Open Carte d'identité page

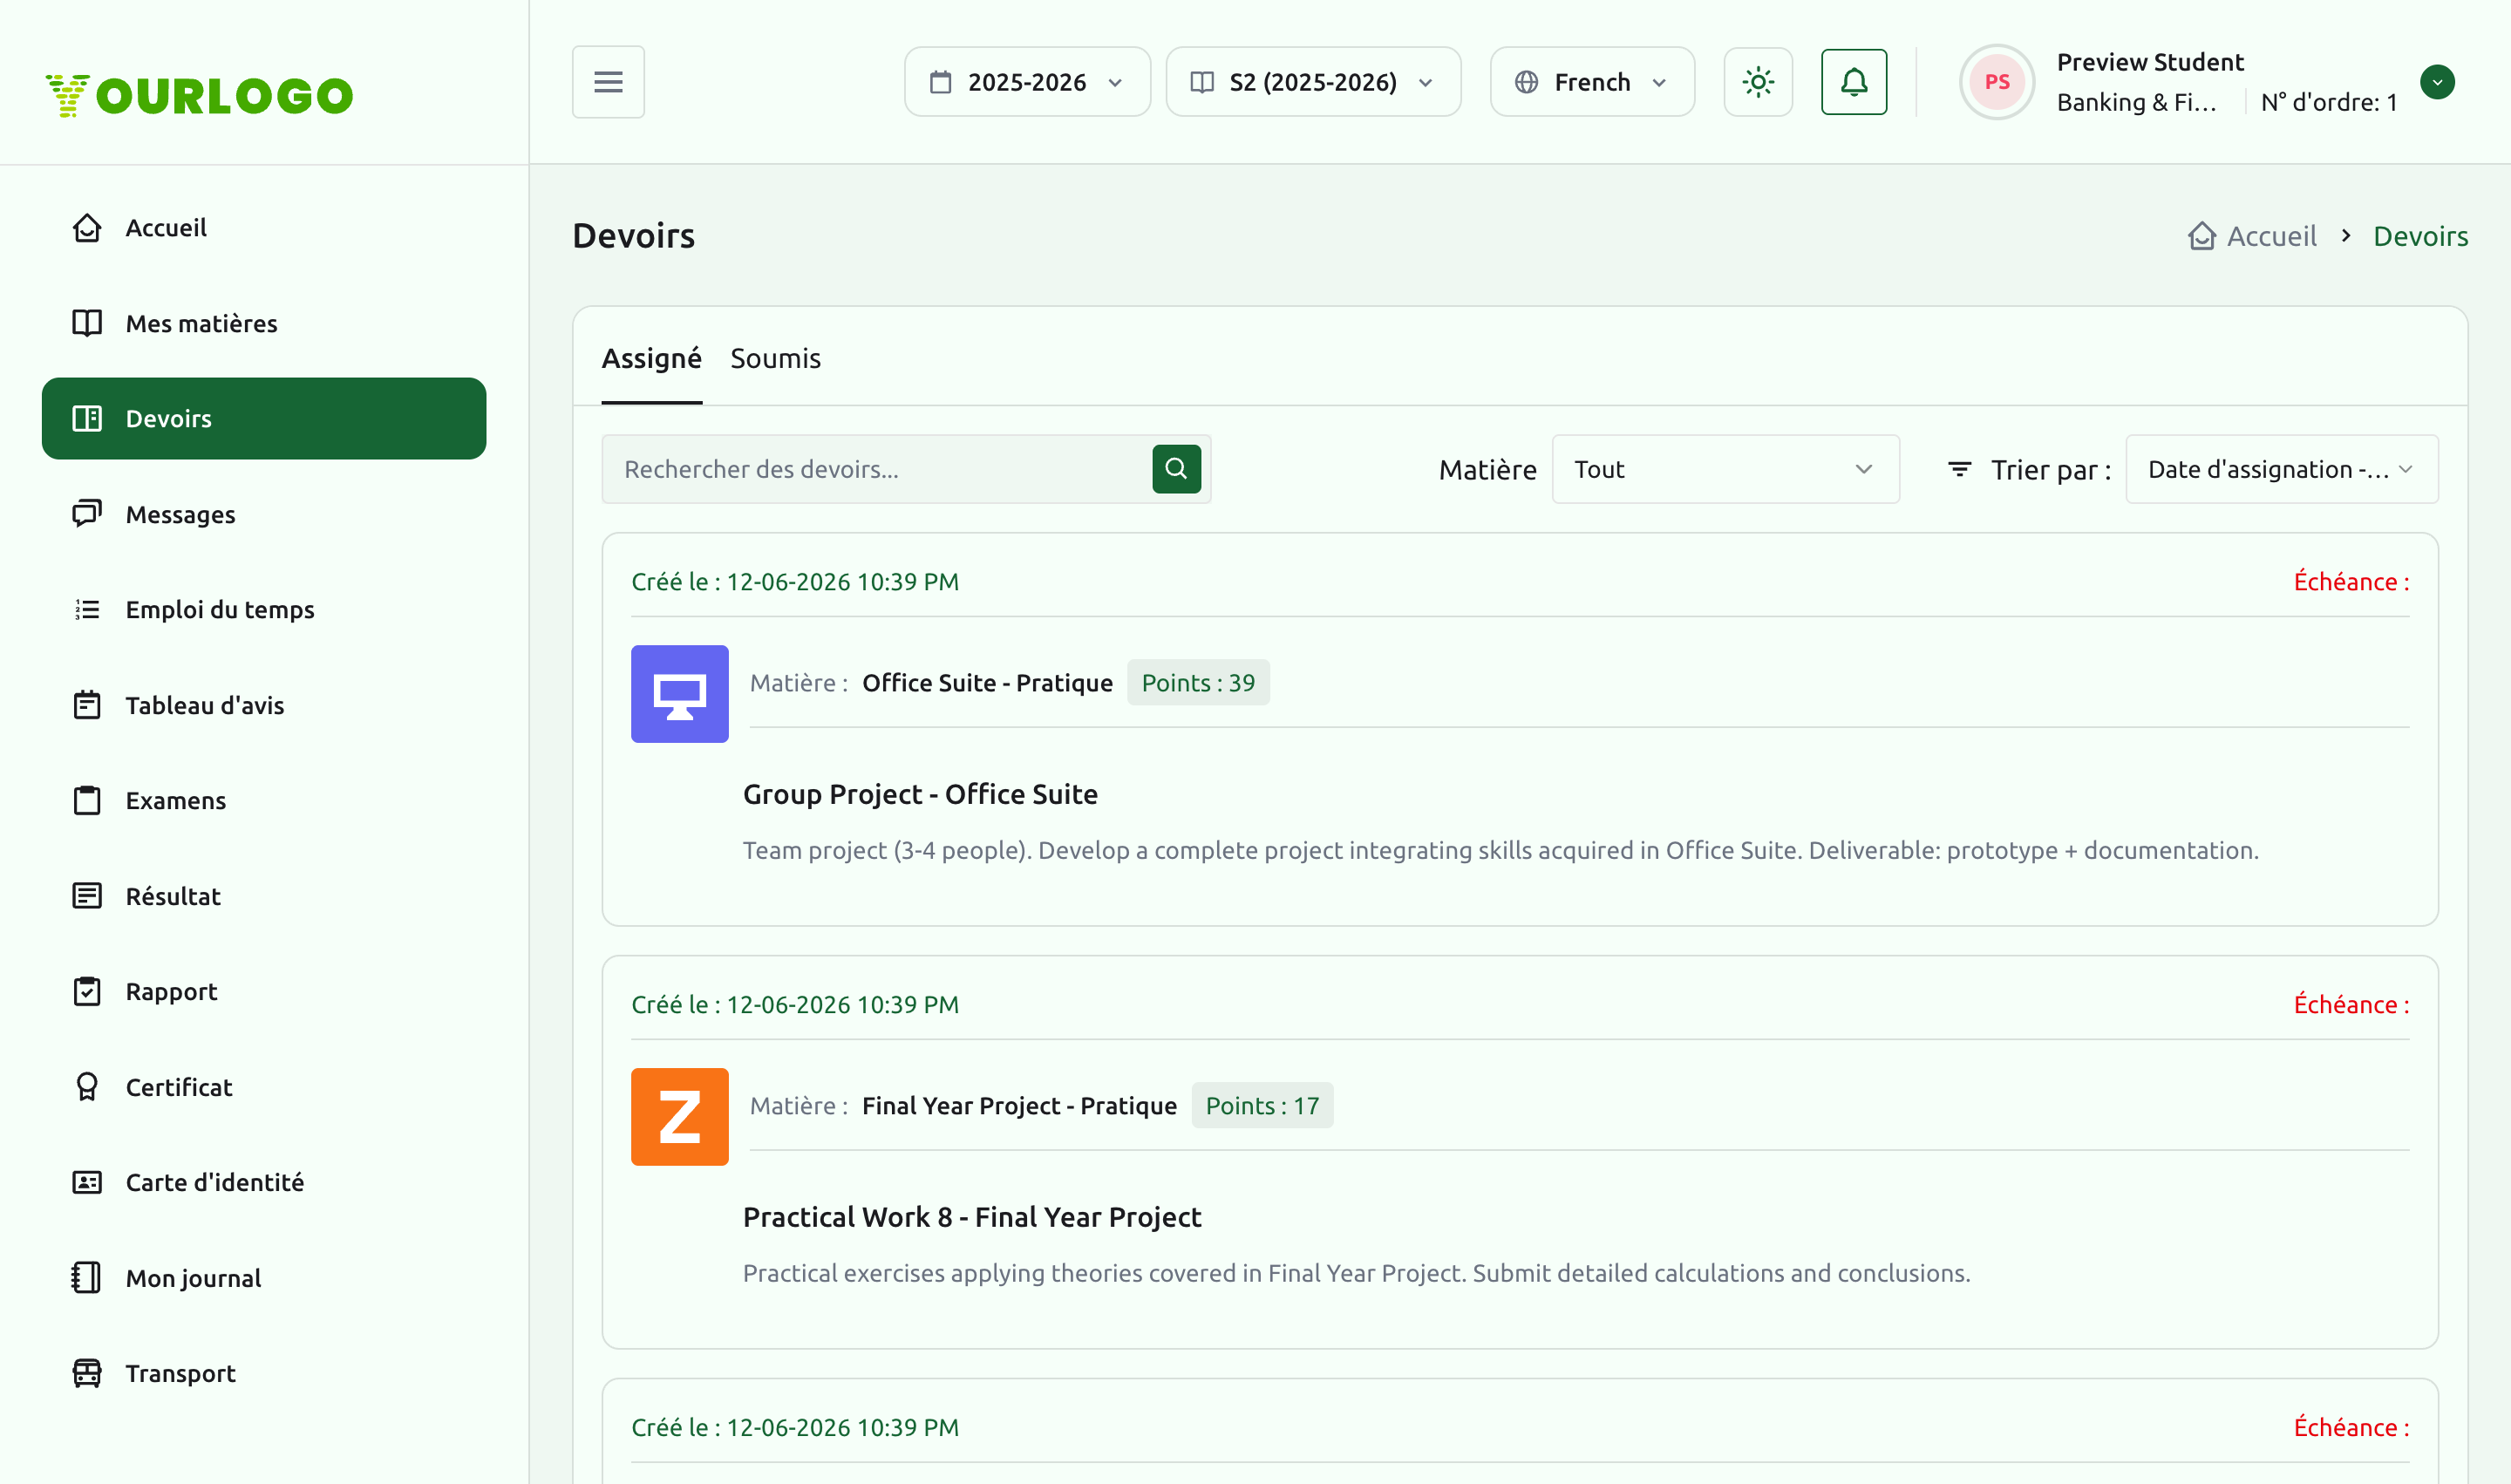[264, 1183]
